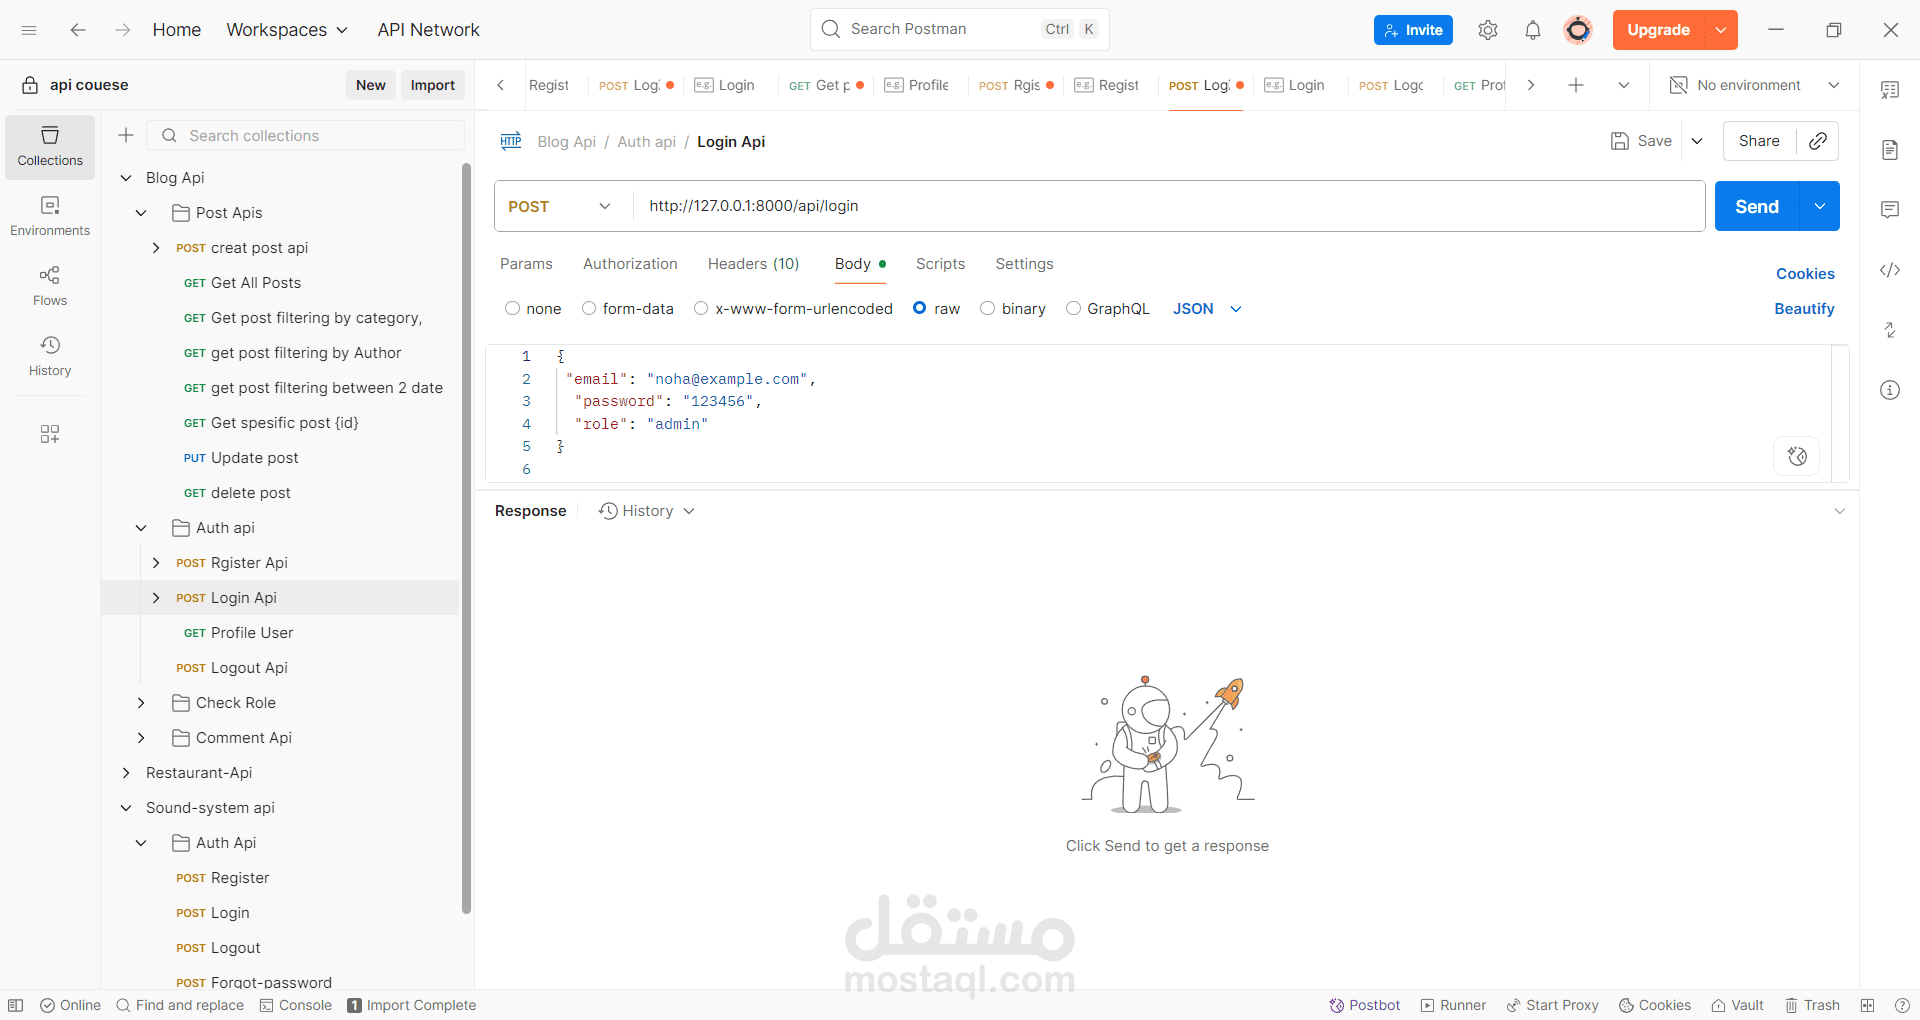Open Collections in the sidebar
This screenshot has width=1920, height=1020.
pos(50,147)
